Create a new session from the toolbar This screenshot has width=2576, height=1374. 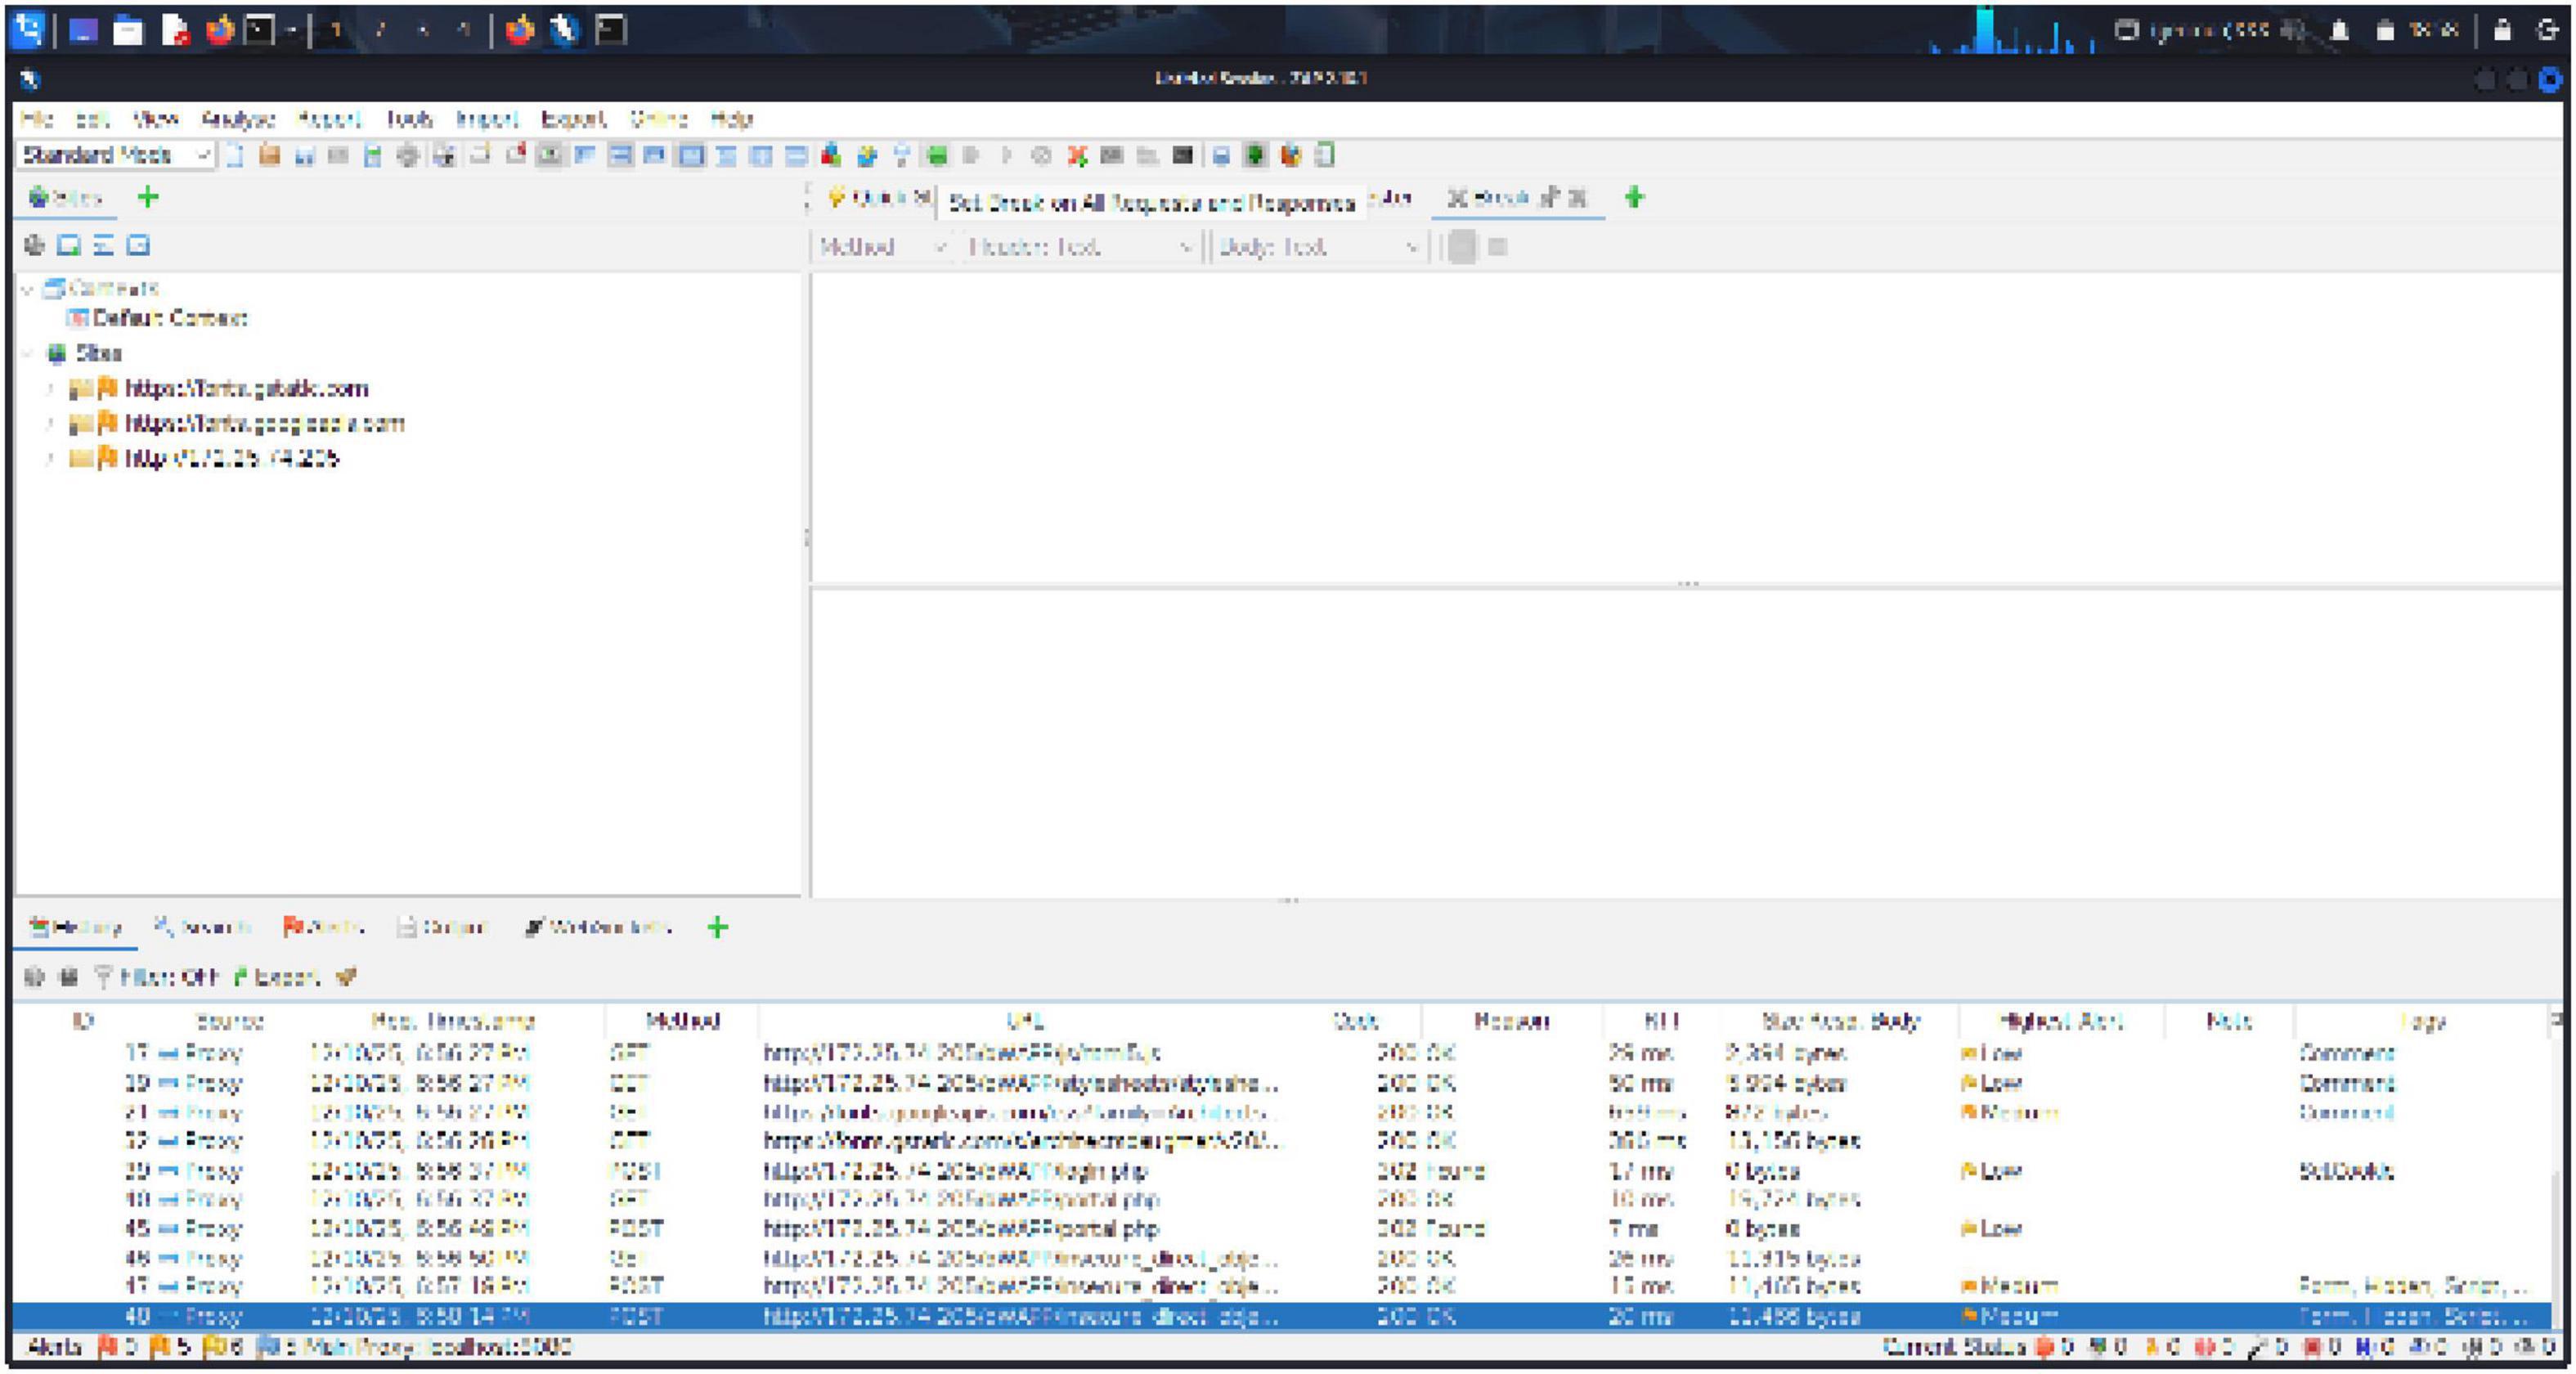click(234, 155)
